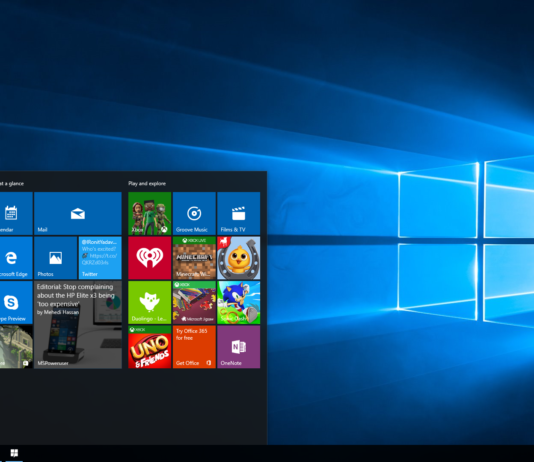Launch Microsoft Edge tile

coord(16,258)
